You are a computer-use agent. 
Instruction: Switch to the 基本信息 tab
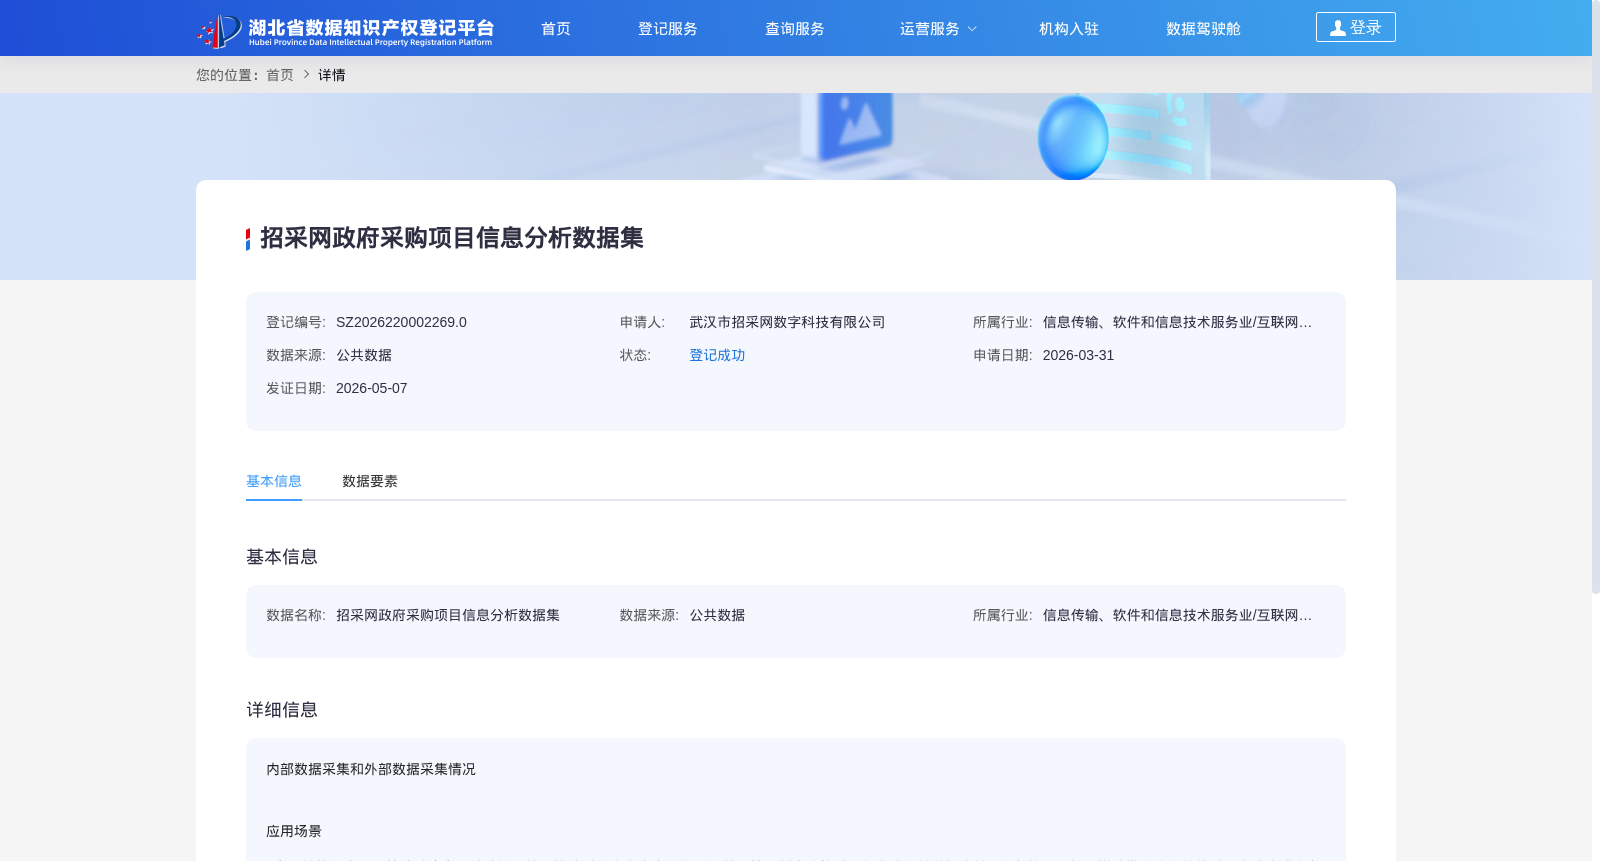pyautogui.click(x=274, y=481)
